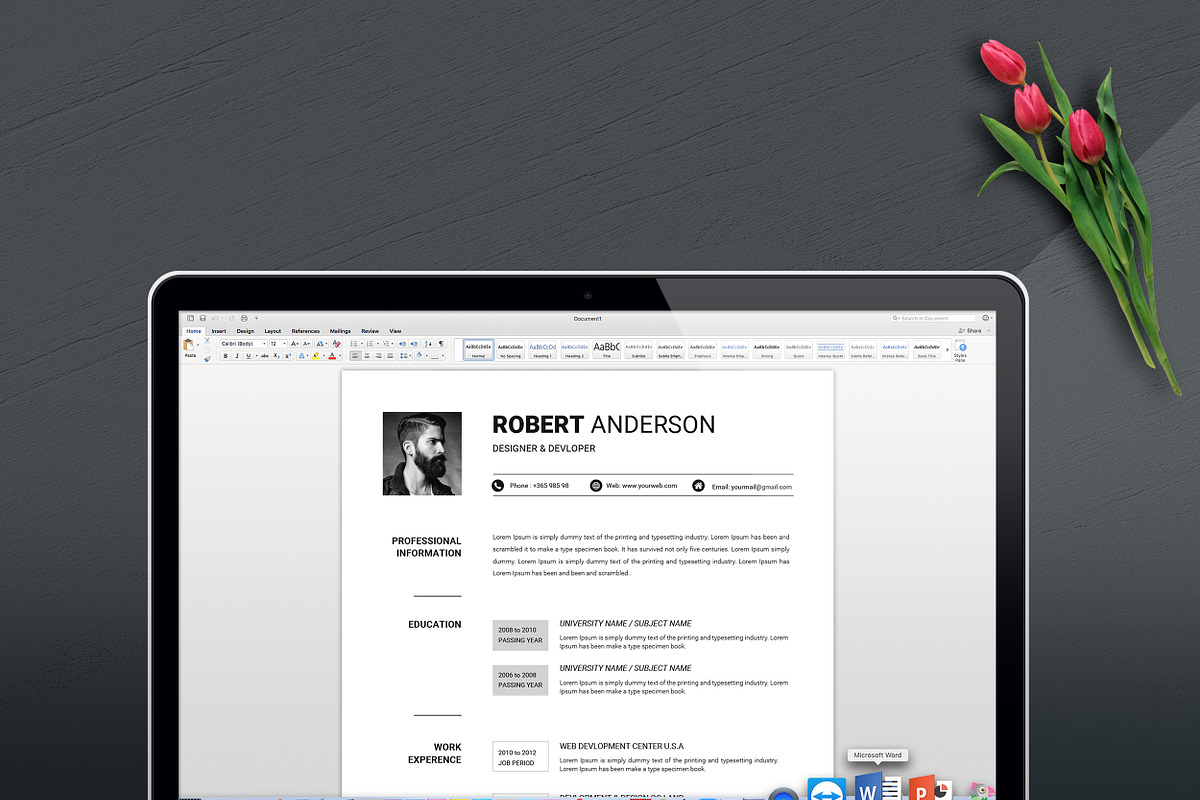Image resolution: width=1200 pixels, height=800 pixels.
Task: Apply the Heading 1 style
Action: click(543, 349)
